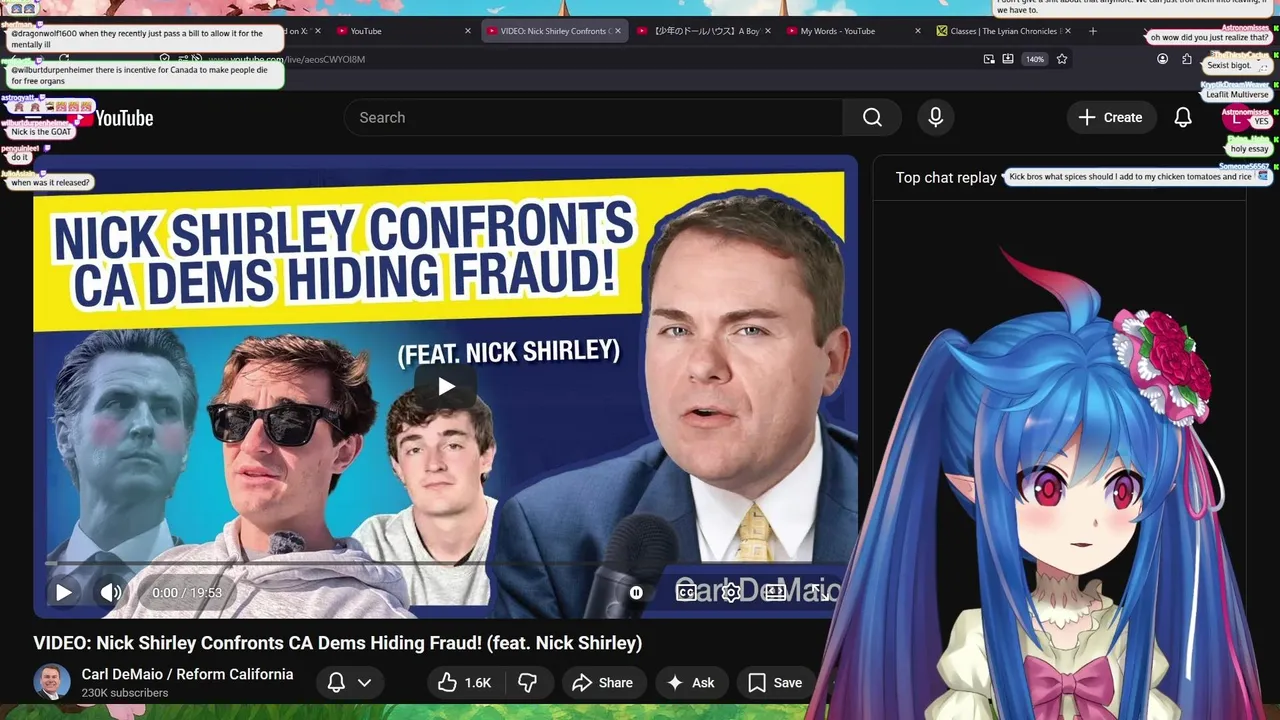Open Carl DeMaio / Reform California channel link
The image size is (1280, 720).
tap(187, 674)
